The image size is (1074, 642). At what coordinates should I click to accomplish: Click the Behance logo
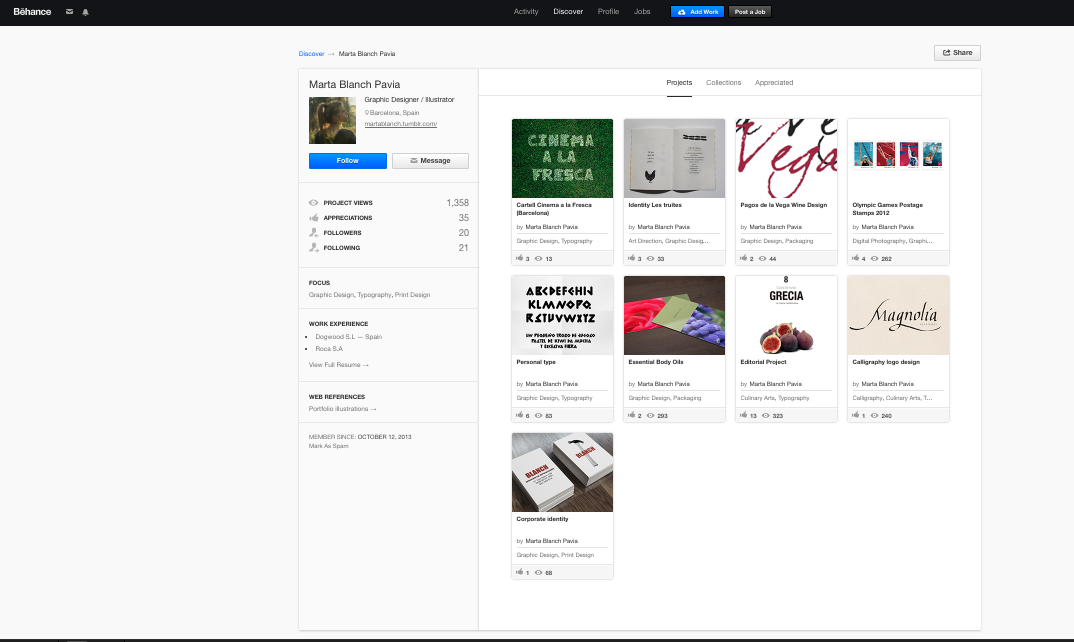tap(31, 12)
